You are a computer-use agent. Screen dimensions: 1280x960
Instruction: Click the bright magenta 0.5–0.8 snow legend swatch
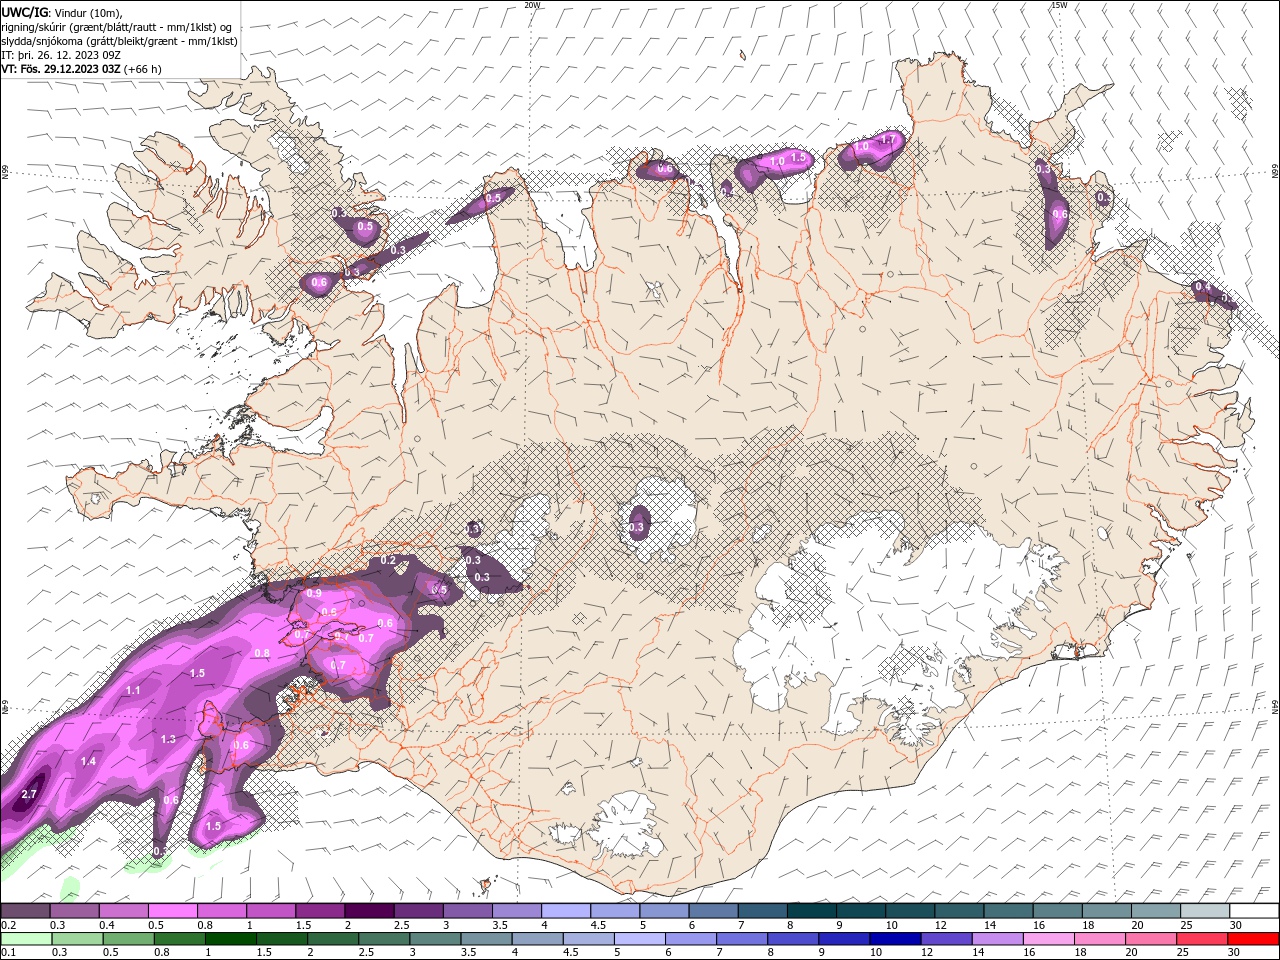coord(172,911)
